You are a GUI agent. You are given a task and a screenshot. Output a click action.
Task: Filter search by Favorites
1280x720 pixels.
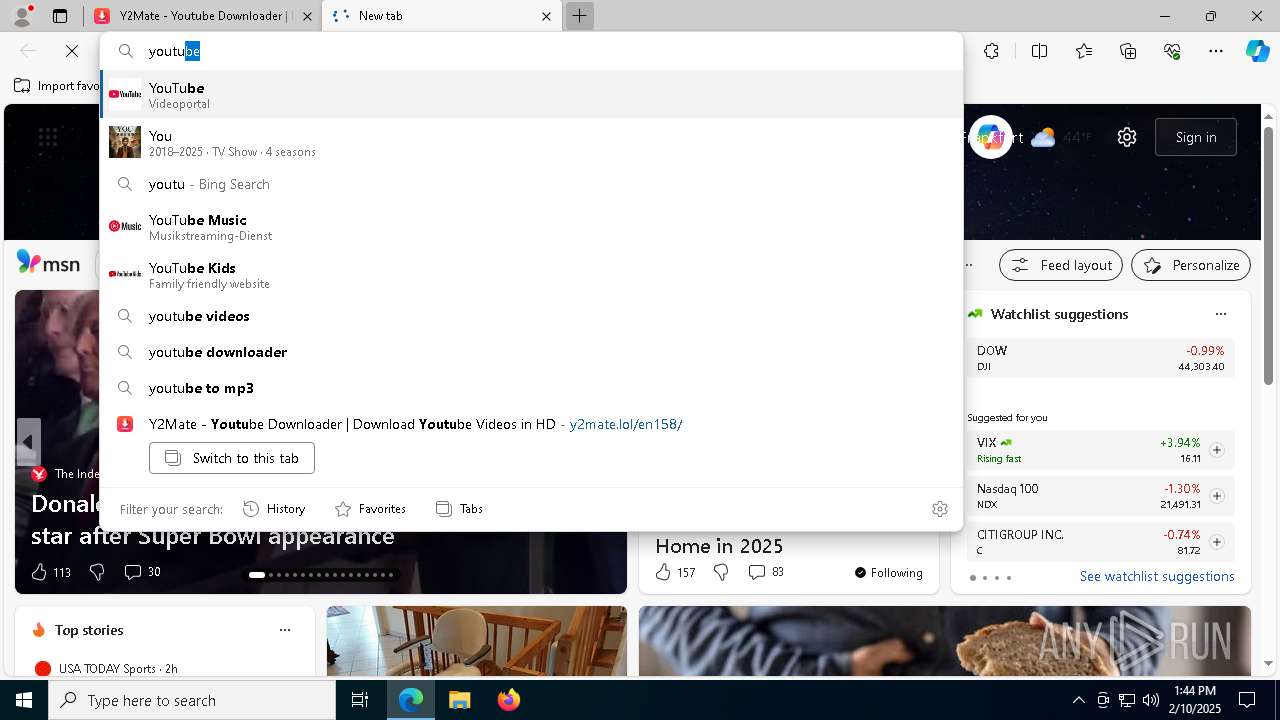[x=370, y=509]
